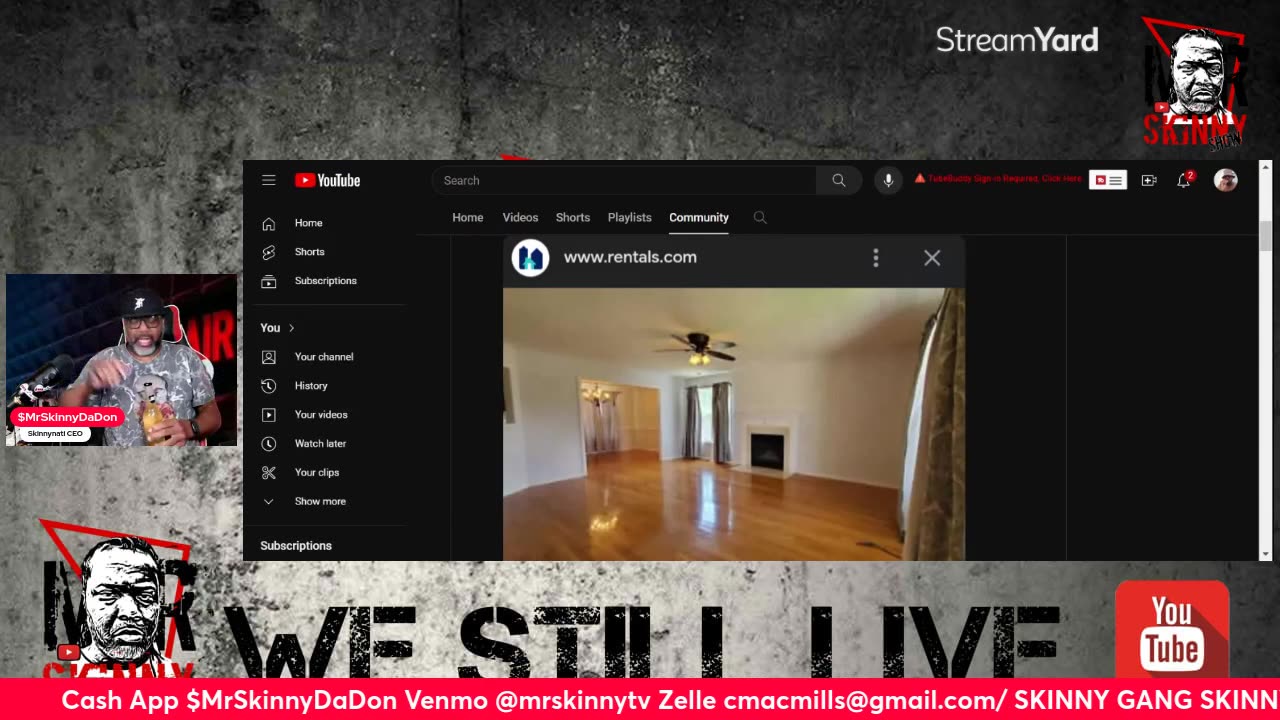This screenshot has width=1280, height=720.
Task: Switch to the Shorts channel tab
Action: point(573,217)
